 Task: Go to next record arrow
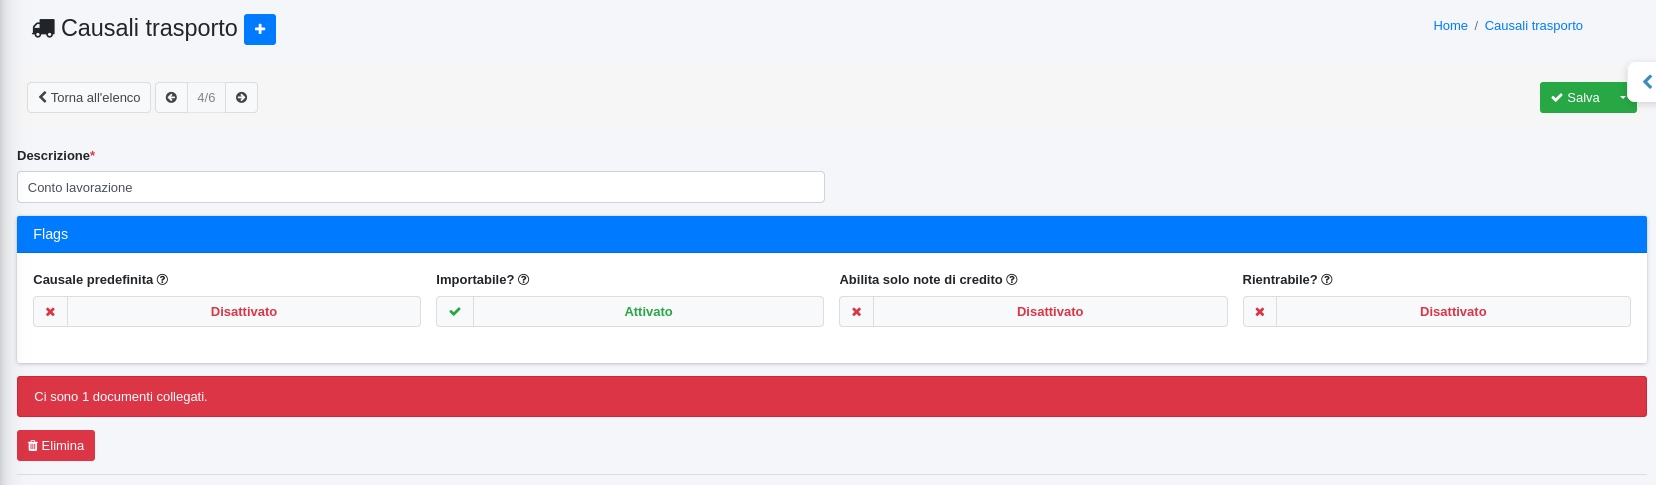click(x=241, y=97)
